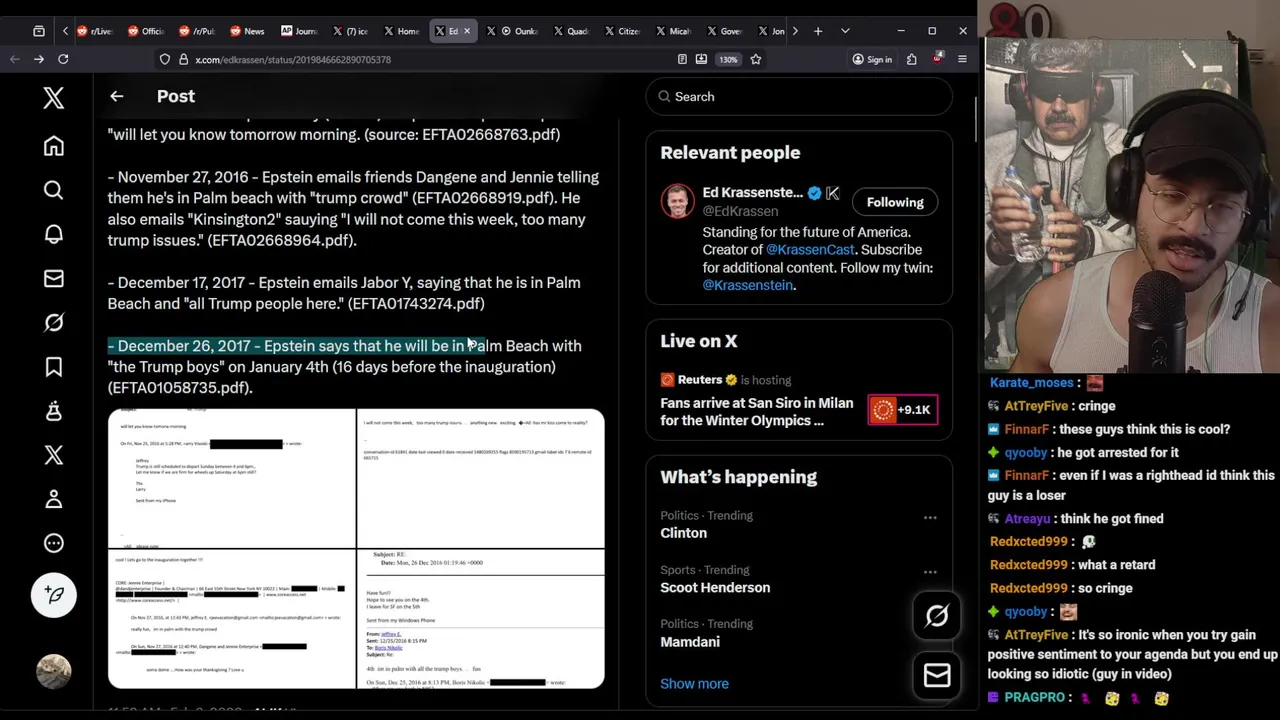Image resolution: width=1280 pixels, height=720 pixels.
Task: Open Grok from the left sidebar
Action: coord(53,322)
